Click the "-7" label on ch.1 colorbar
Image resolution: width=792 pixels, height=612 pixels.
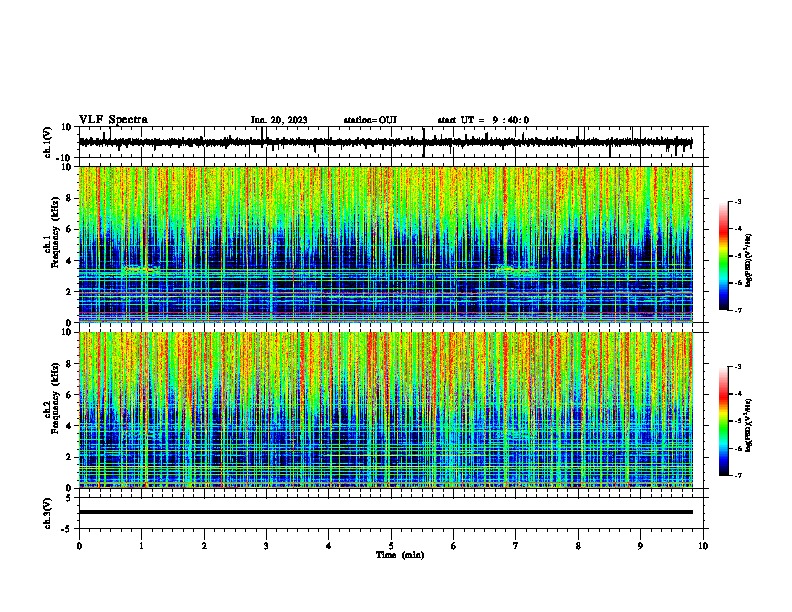[x=737, y=310]
